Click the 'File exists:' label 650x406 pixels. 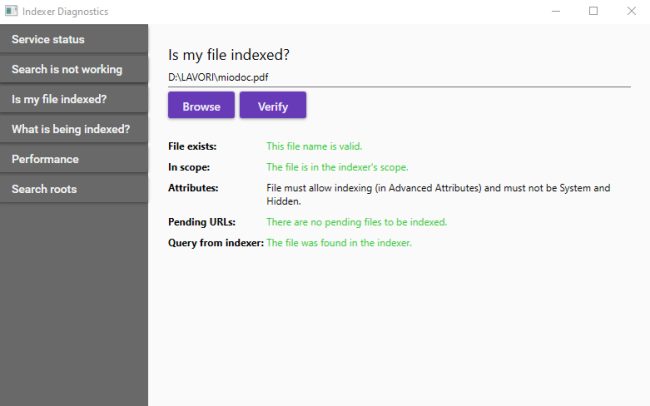192,147
